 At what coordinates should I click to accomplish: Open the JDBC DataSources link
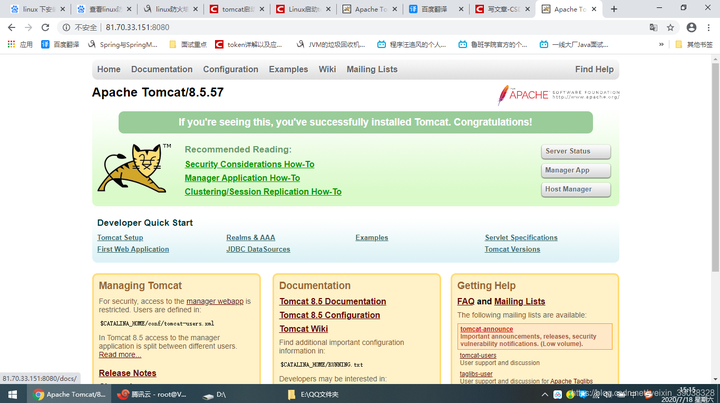pos(258,249)
